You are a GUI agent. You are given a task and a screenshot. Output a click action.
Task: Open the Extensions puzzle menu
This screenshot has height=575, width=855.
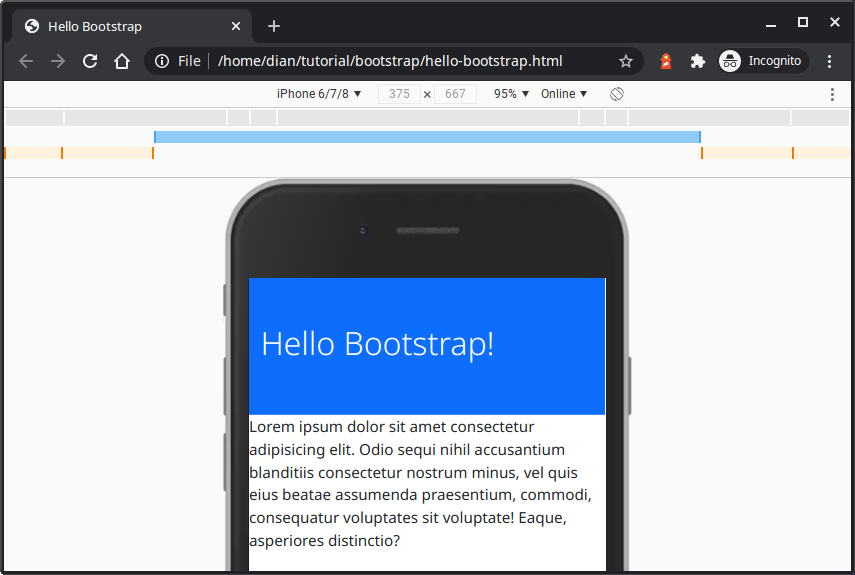(x=697, y=61)
